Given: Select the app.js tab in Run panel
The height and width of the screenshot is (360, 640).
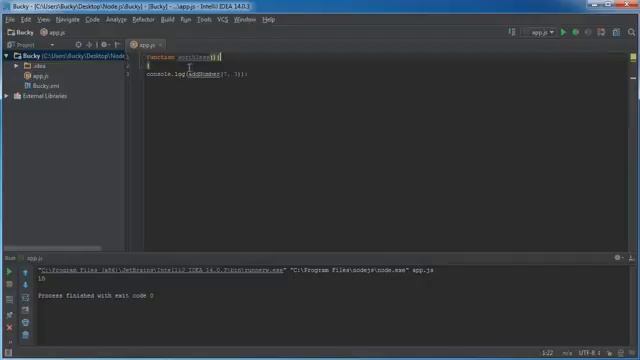Looking at the screenshot, I should click(34, 258).
